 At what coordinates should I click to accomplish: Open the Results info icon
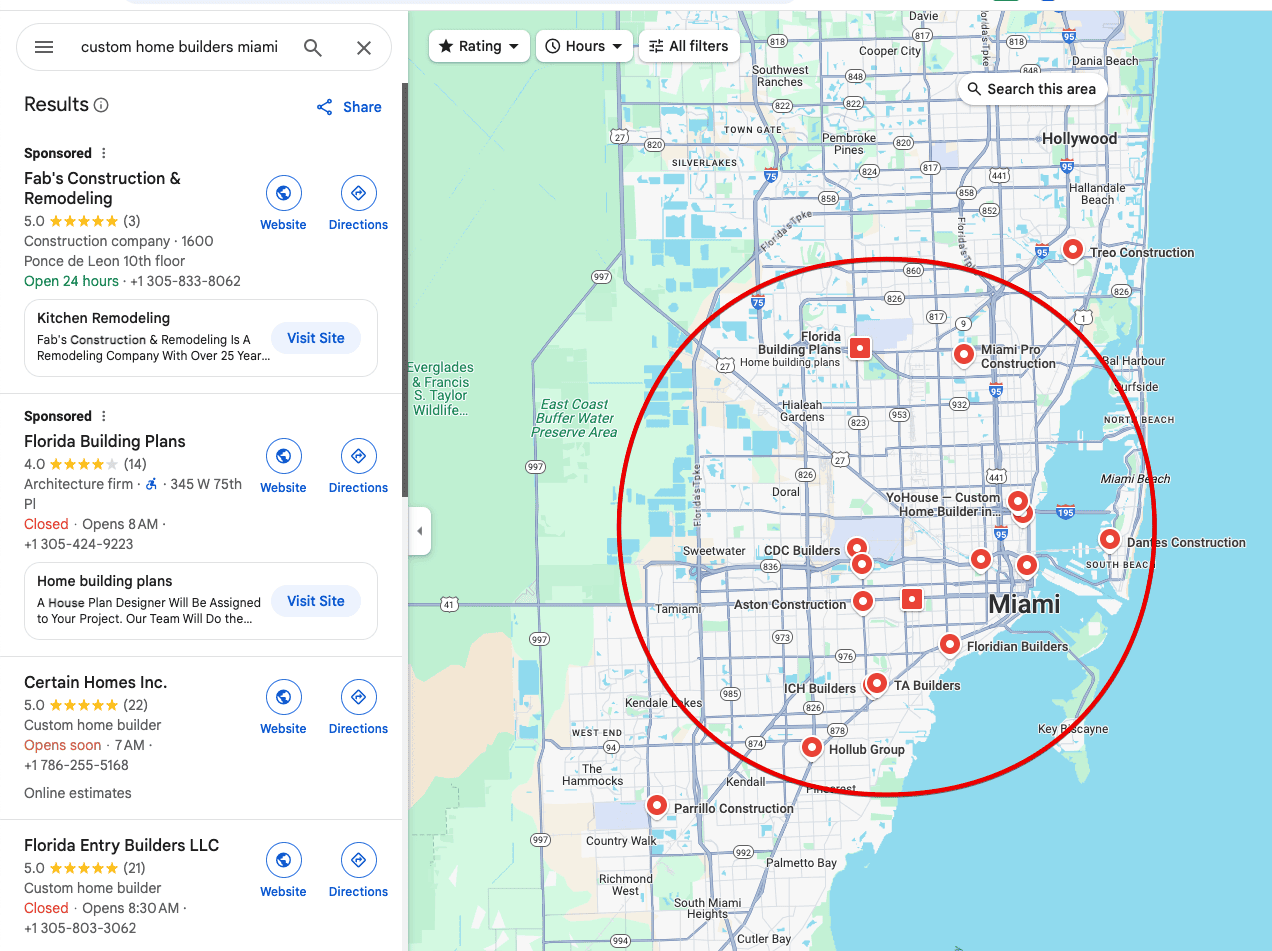coord(101,105)
